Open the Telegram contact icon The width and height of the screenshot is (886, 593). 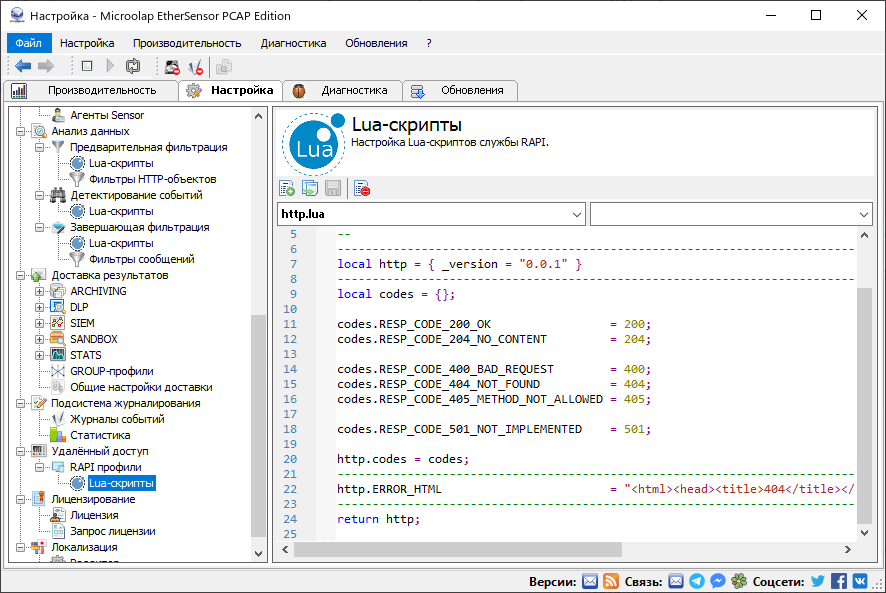(x=697, y=581)
